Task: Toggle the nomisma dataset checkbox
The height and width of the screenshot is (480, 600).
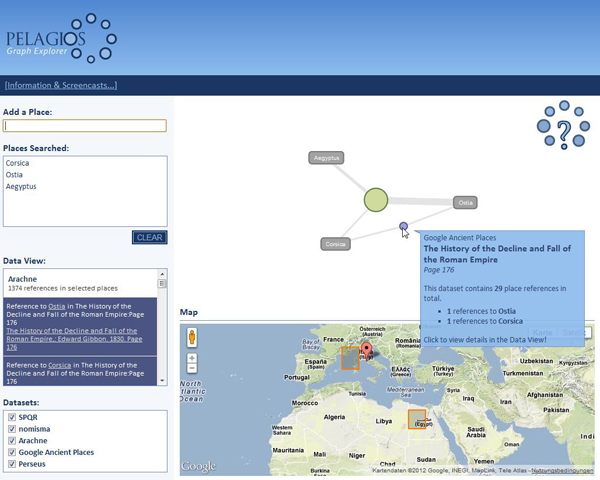Action: (12, 429)
